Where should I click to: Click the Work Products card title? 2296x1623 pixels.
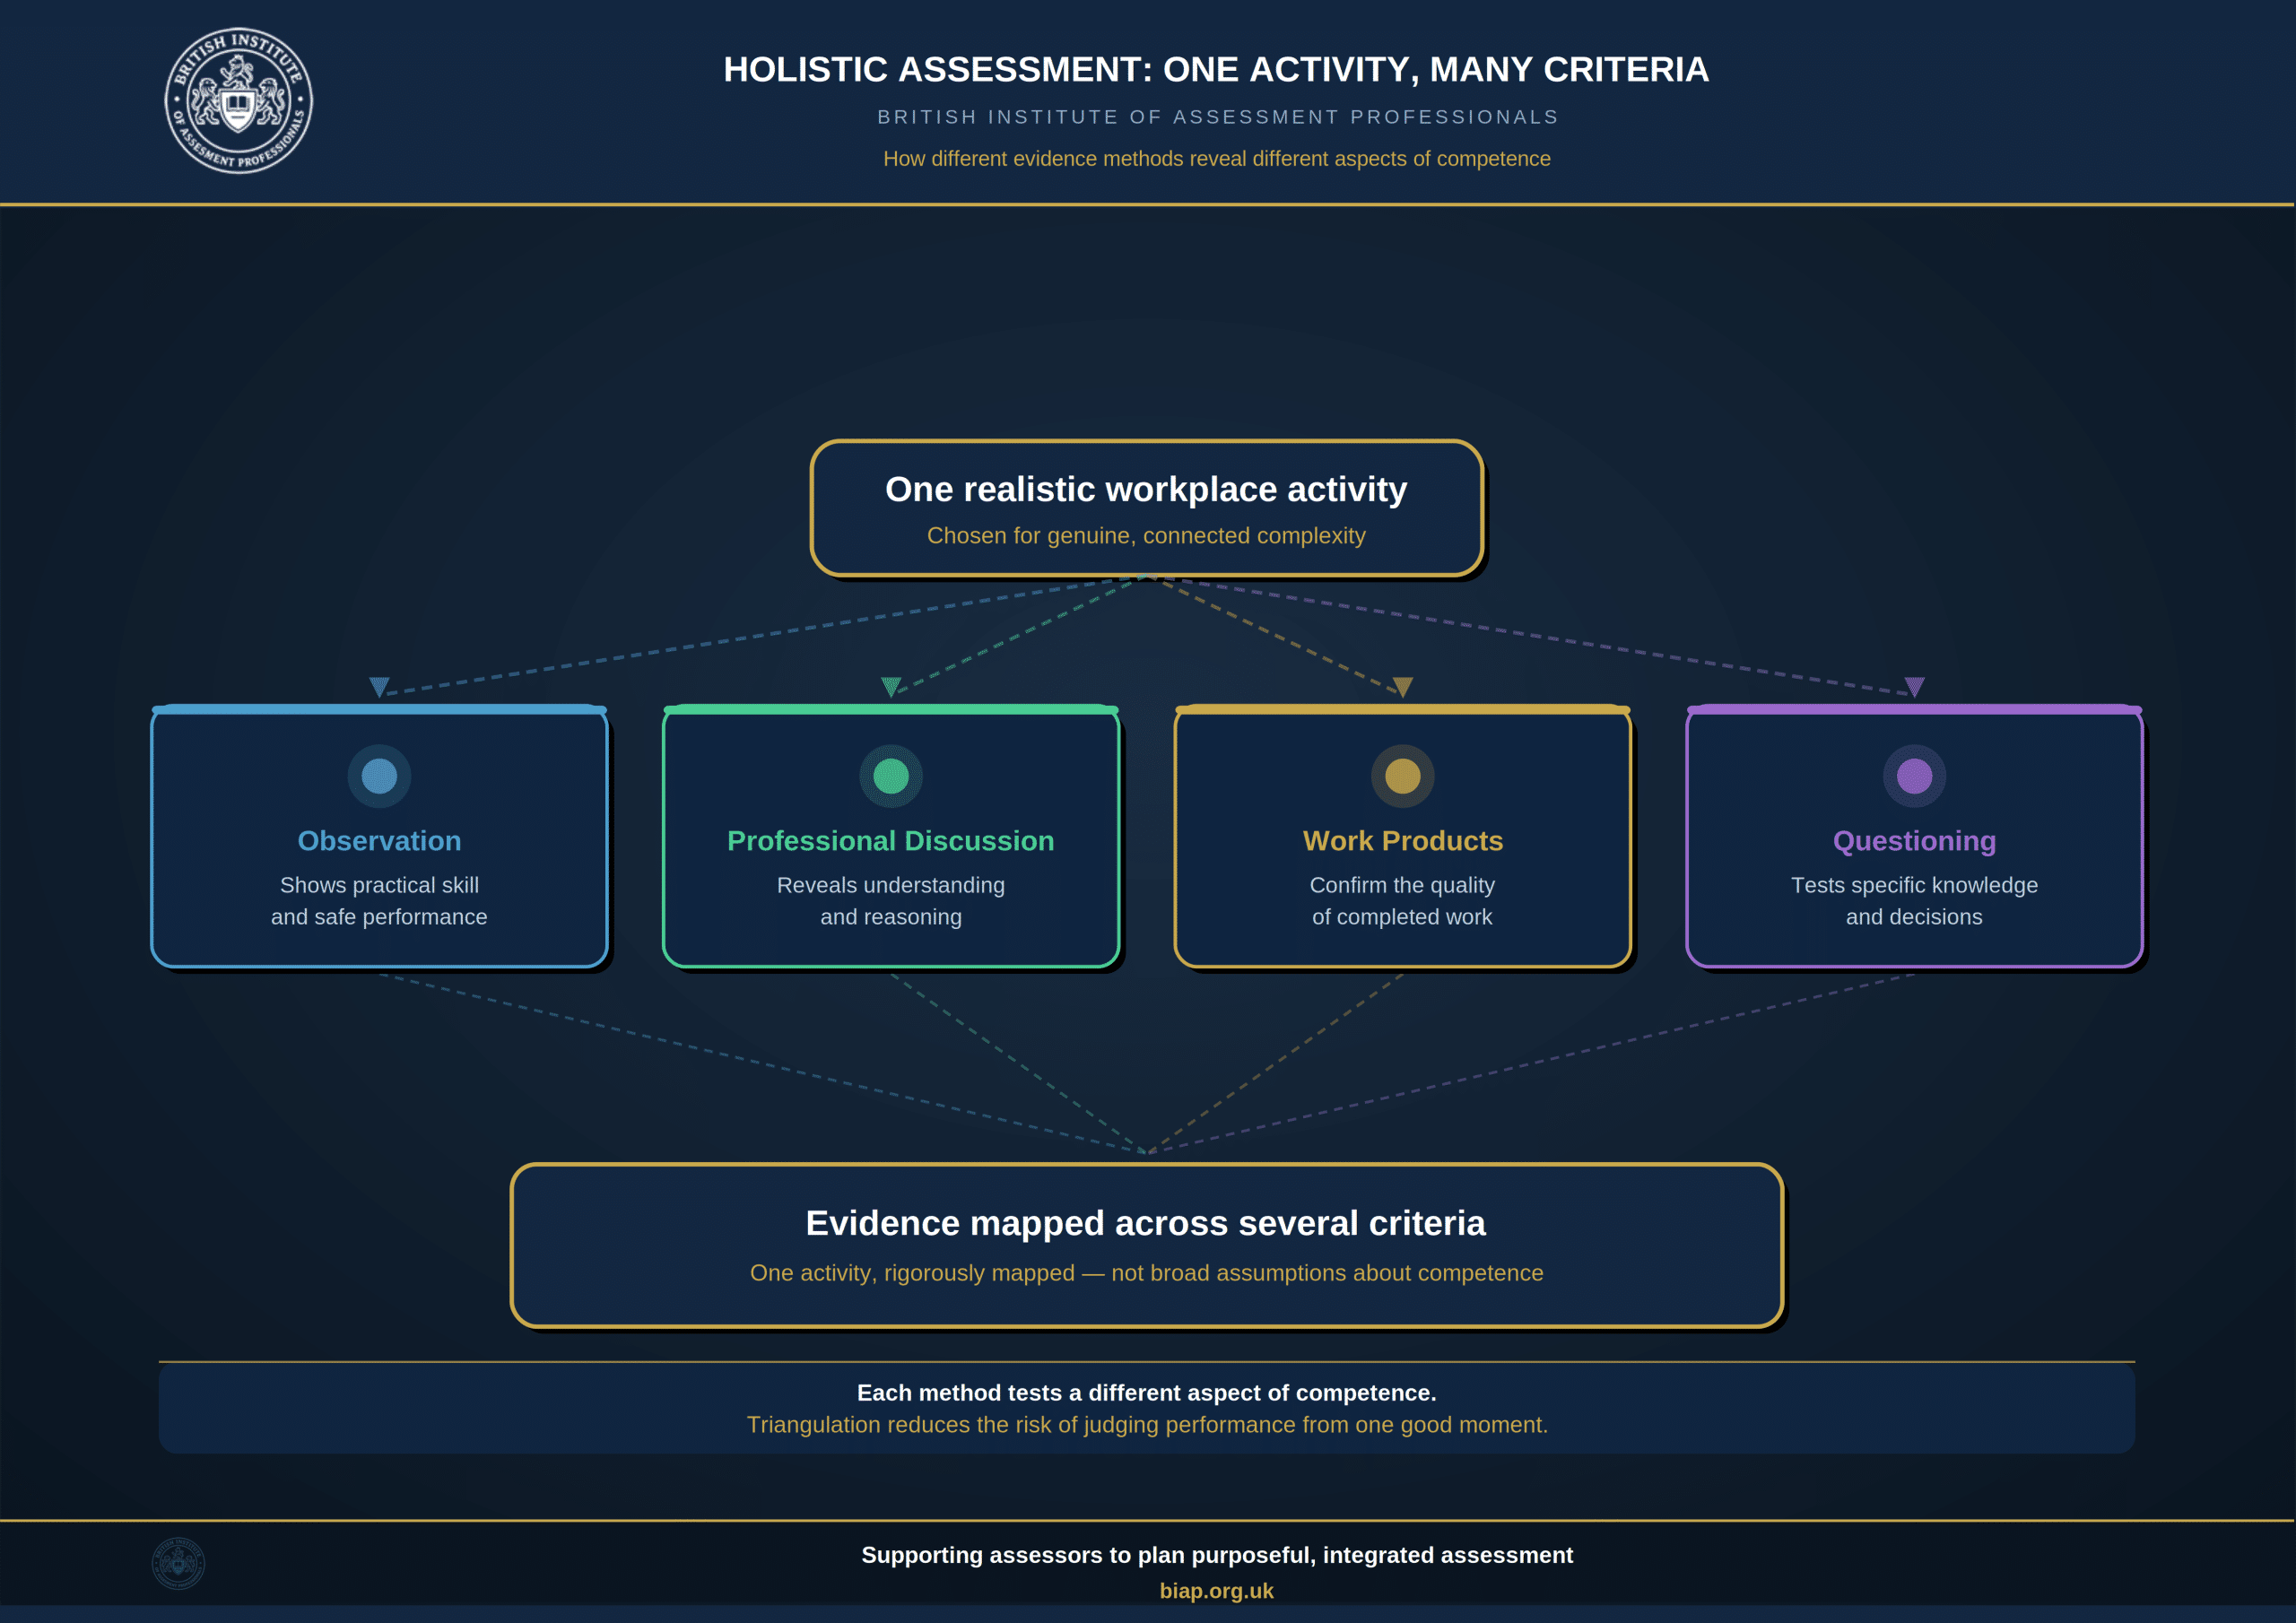1403,841
